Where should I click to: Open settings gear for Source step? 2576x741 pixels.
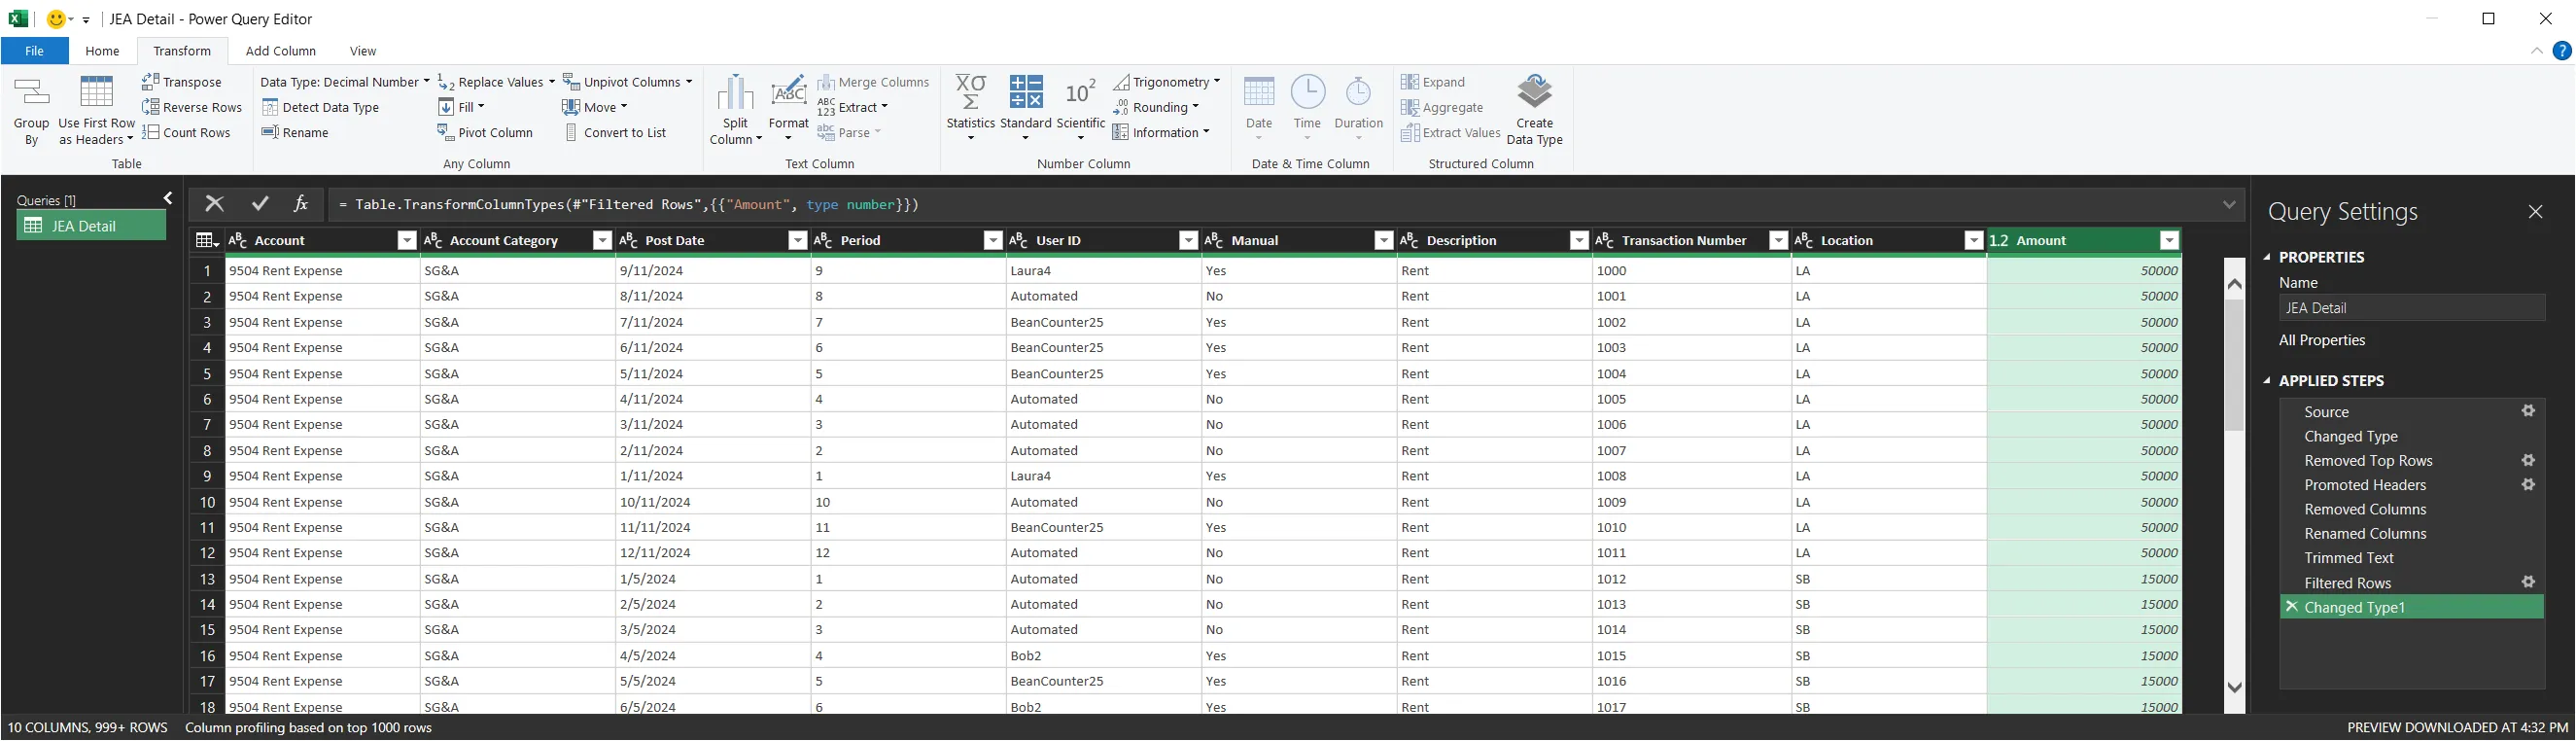click(2528, 411)
